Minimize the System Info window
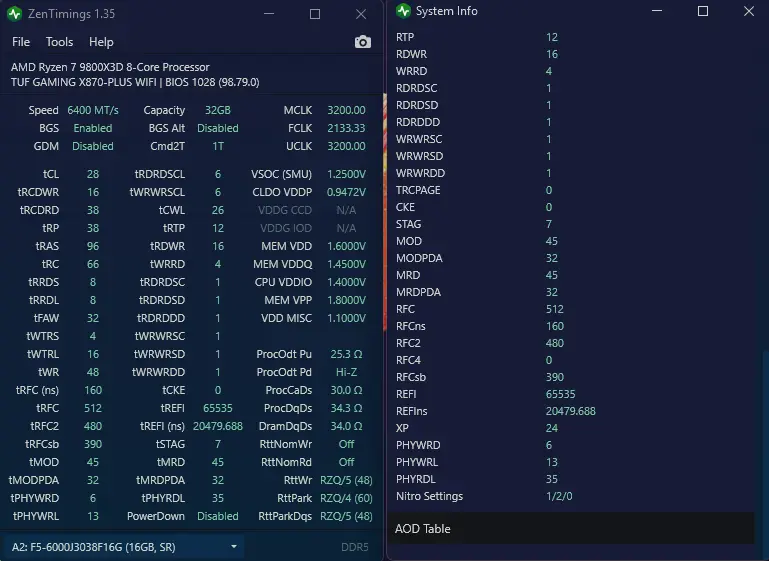The image size is (769, 561). click(657, 11)
